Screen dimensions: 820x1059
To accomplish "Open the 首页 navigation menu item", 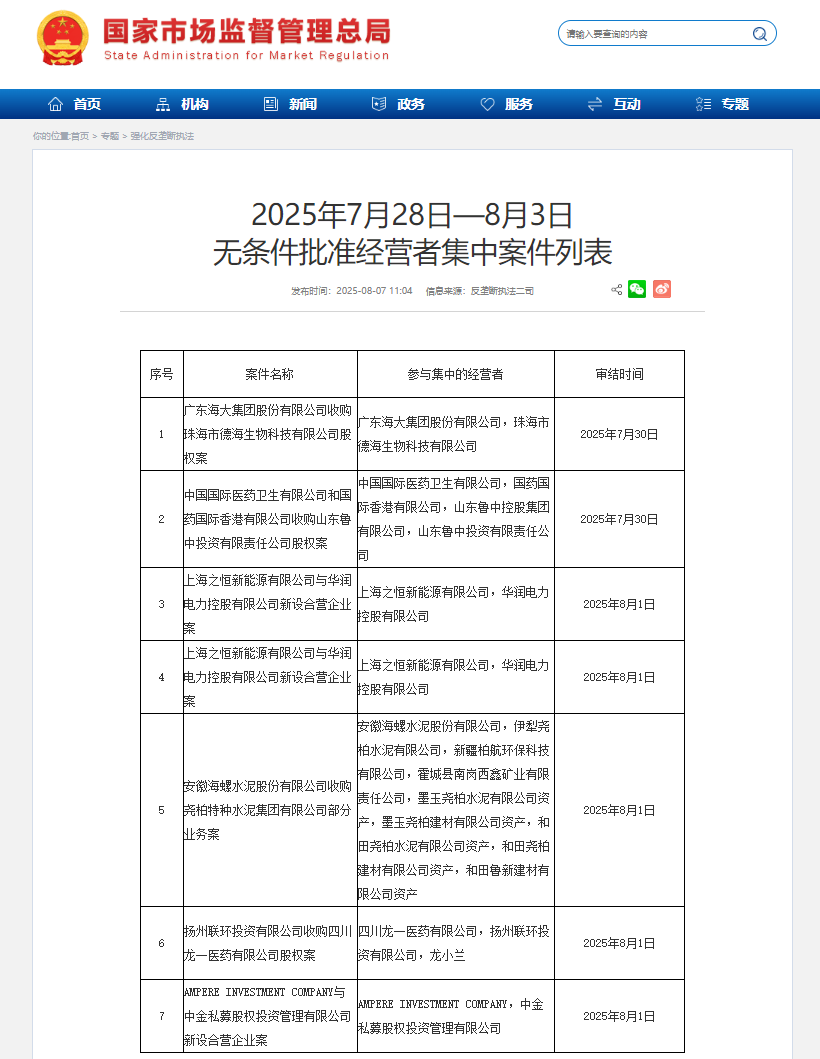I will 87,104.
